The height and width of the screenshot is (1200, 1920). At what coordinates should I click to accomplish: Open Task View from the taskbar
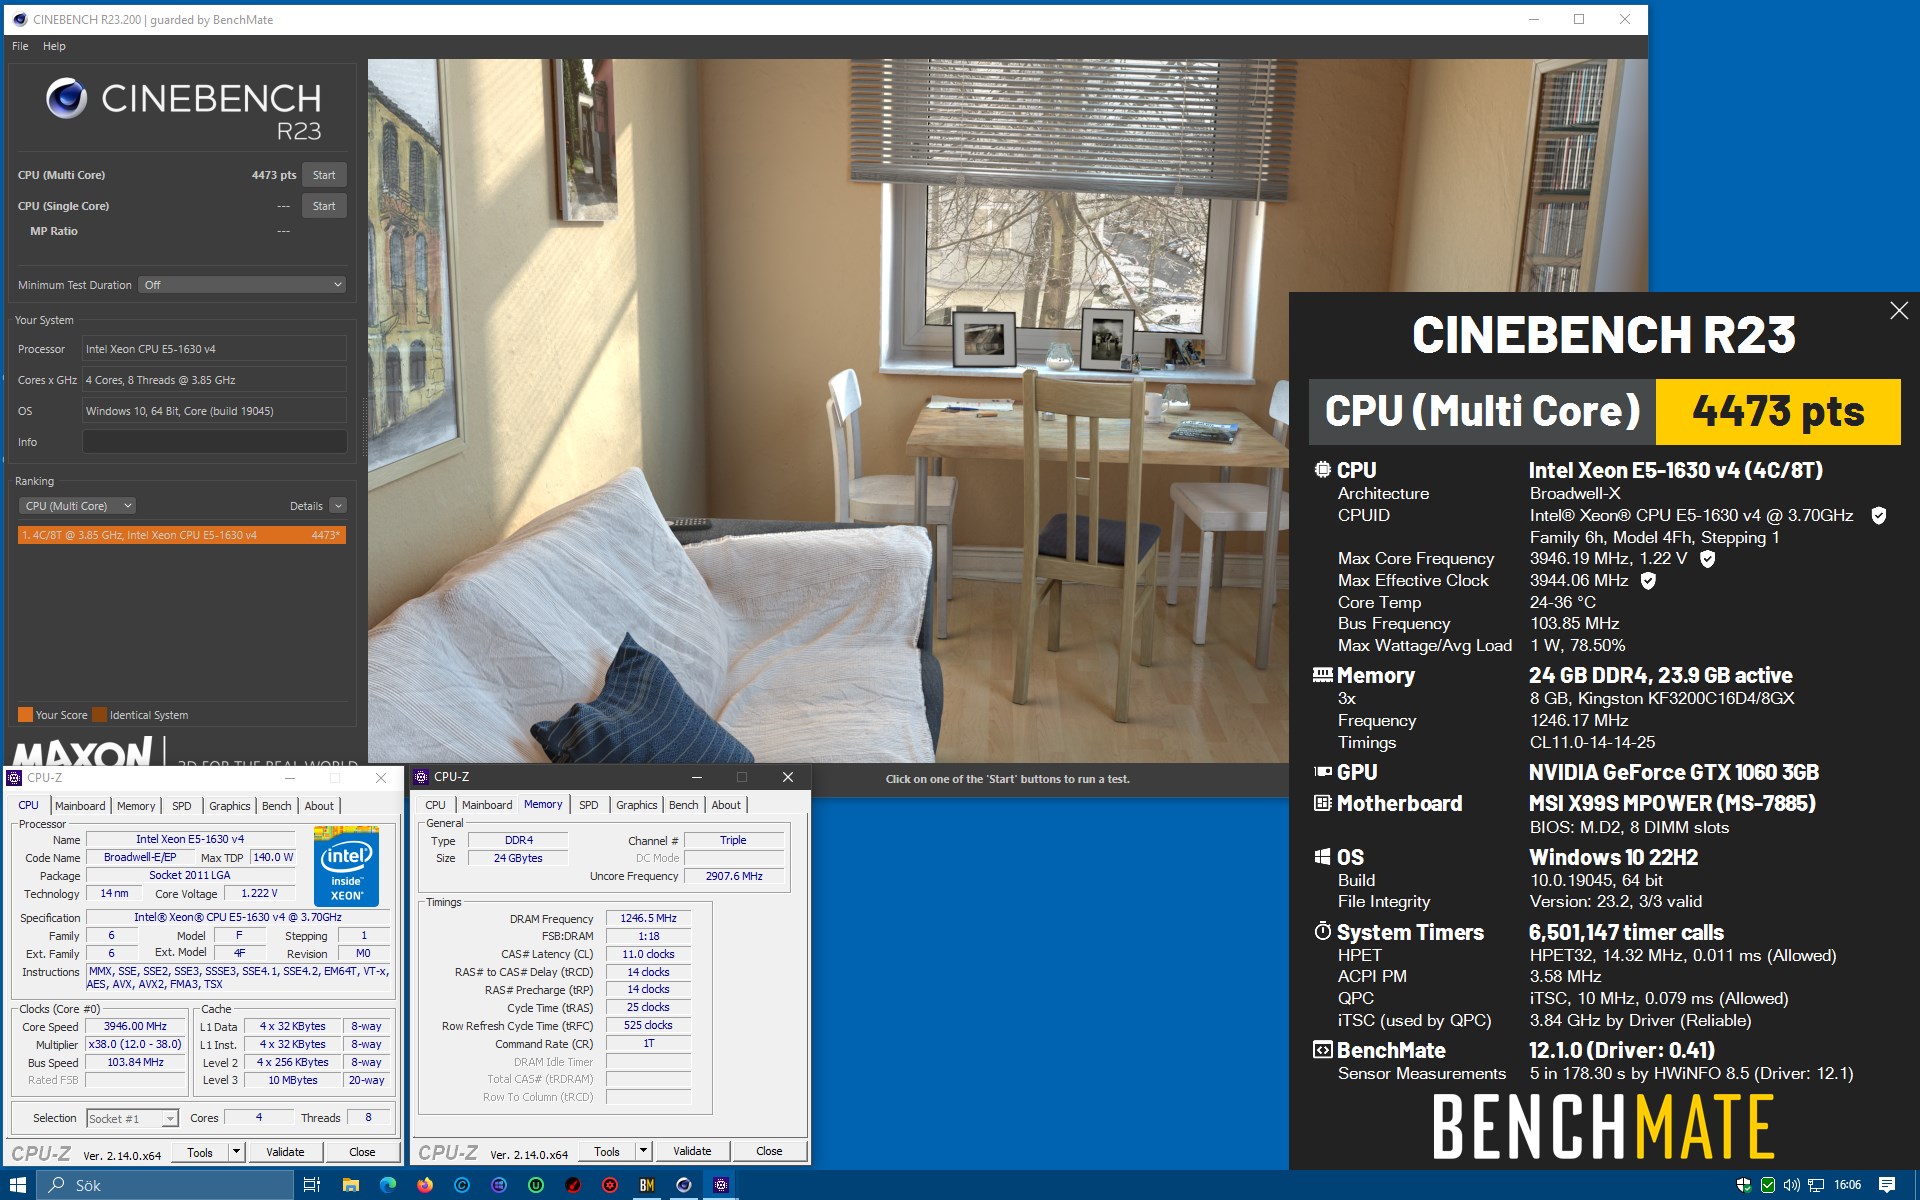(312, 1185)
